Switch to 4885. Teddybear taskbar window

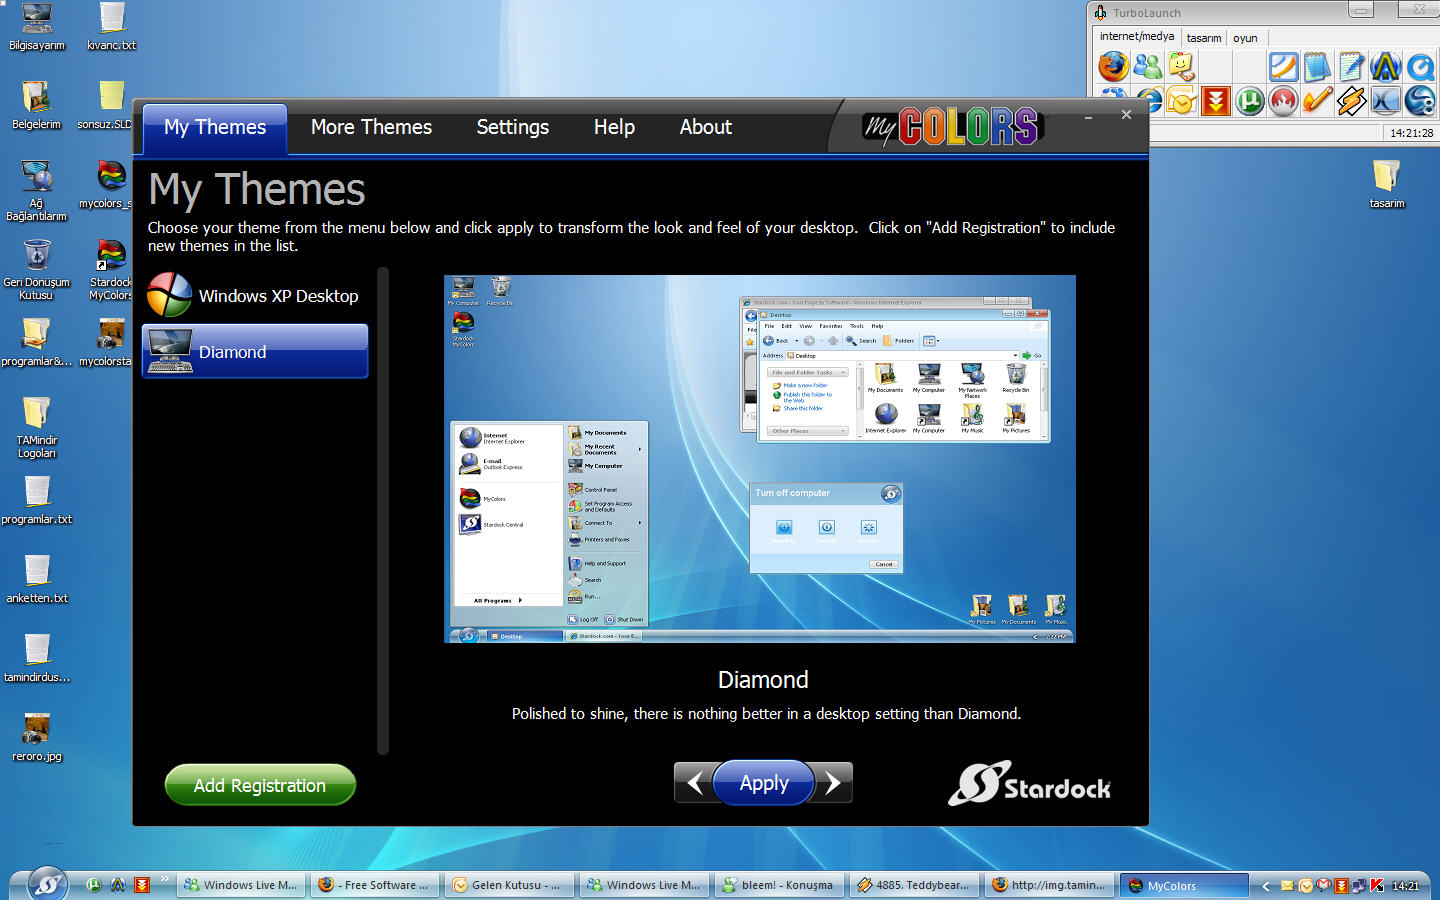click(x=915, y=885)
